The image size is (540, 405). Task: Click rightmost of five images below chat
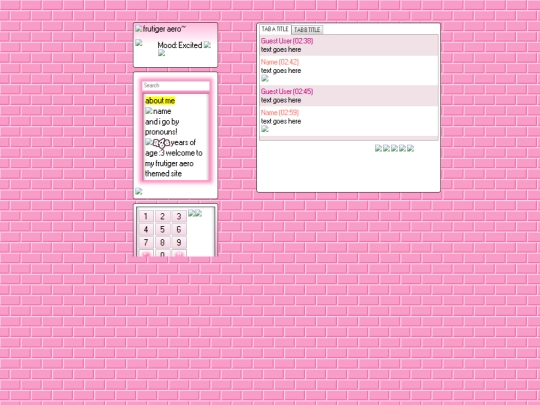coord(411,148)
